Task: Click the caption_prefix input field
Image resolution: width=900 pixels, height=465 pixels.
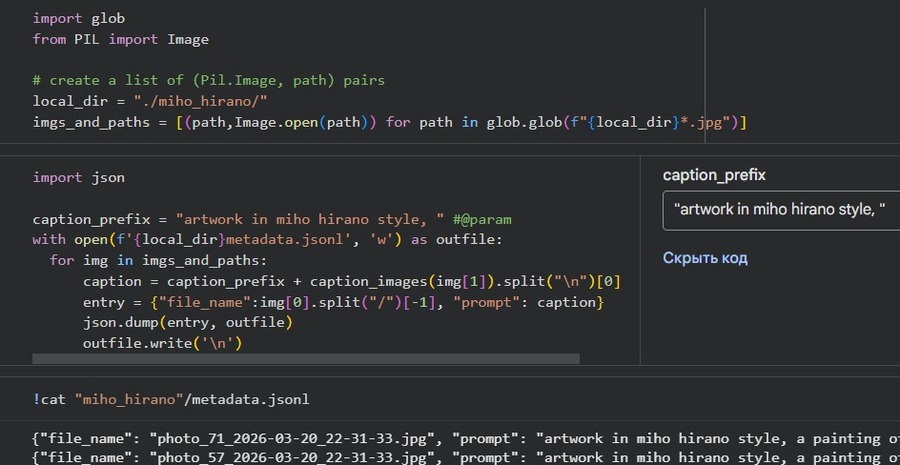Action: (x=781, y=211)
